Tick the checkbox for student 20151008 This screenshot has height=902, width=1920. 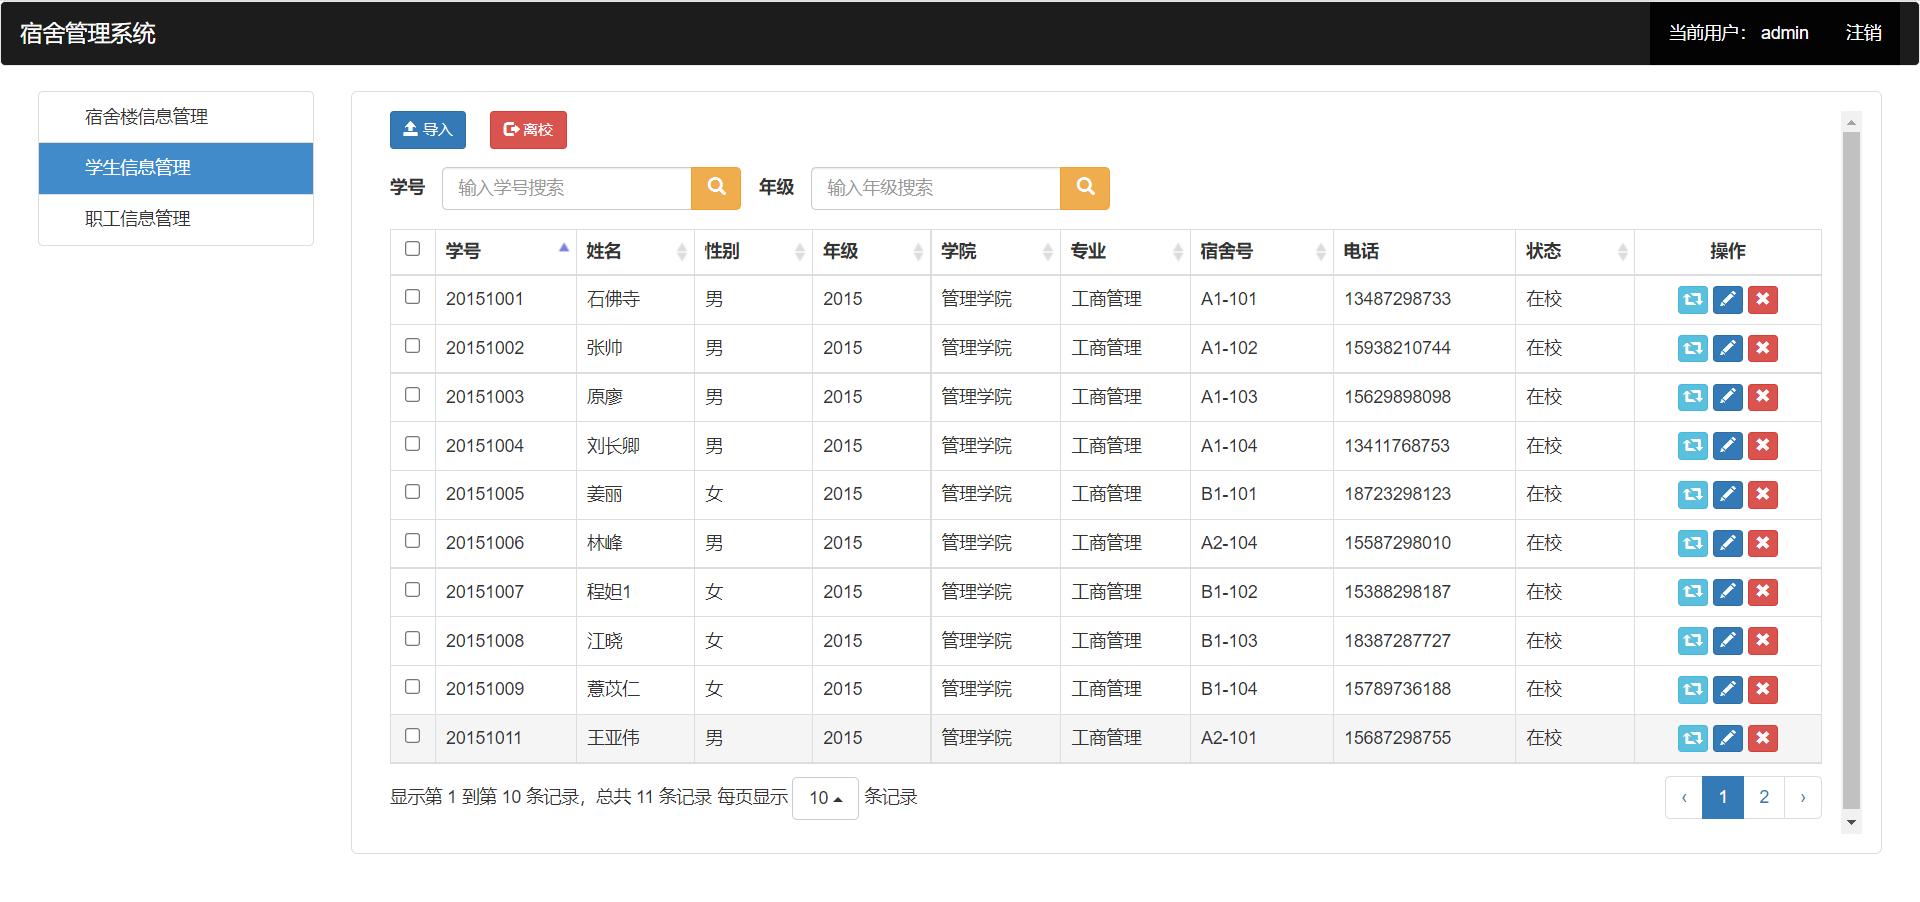coord(412,638)
